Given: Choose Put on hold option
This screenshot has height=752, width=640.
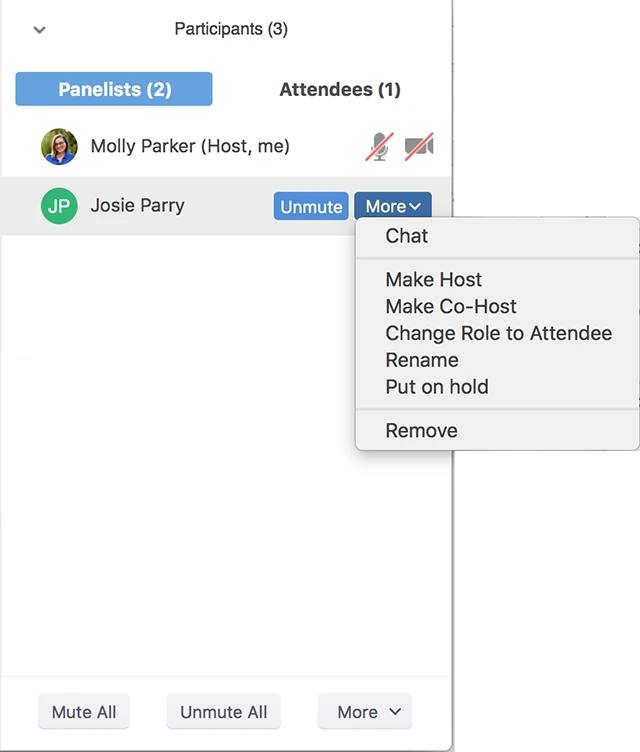Looking at the screenshot, I should [437, 387].
